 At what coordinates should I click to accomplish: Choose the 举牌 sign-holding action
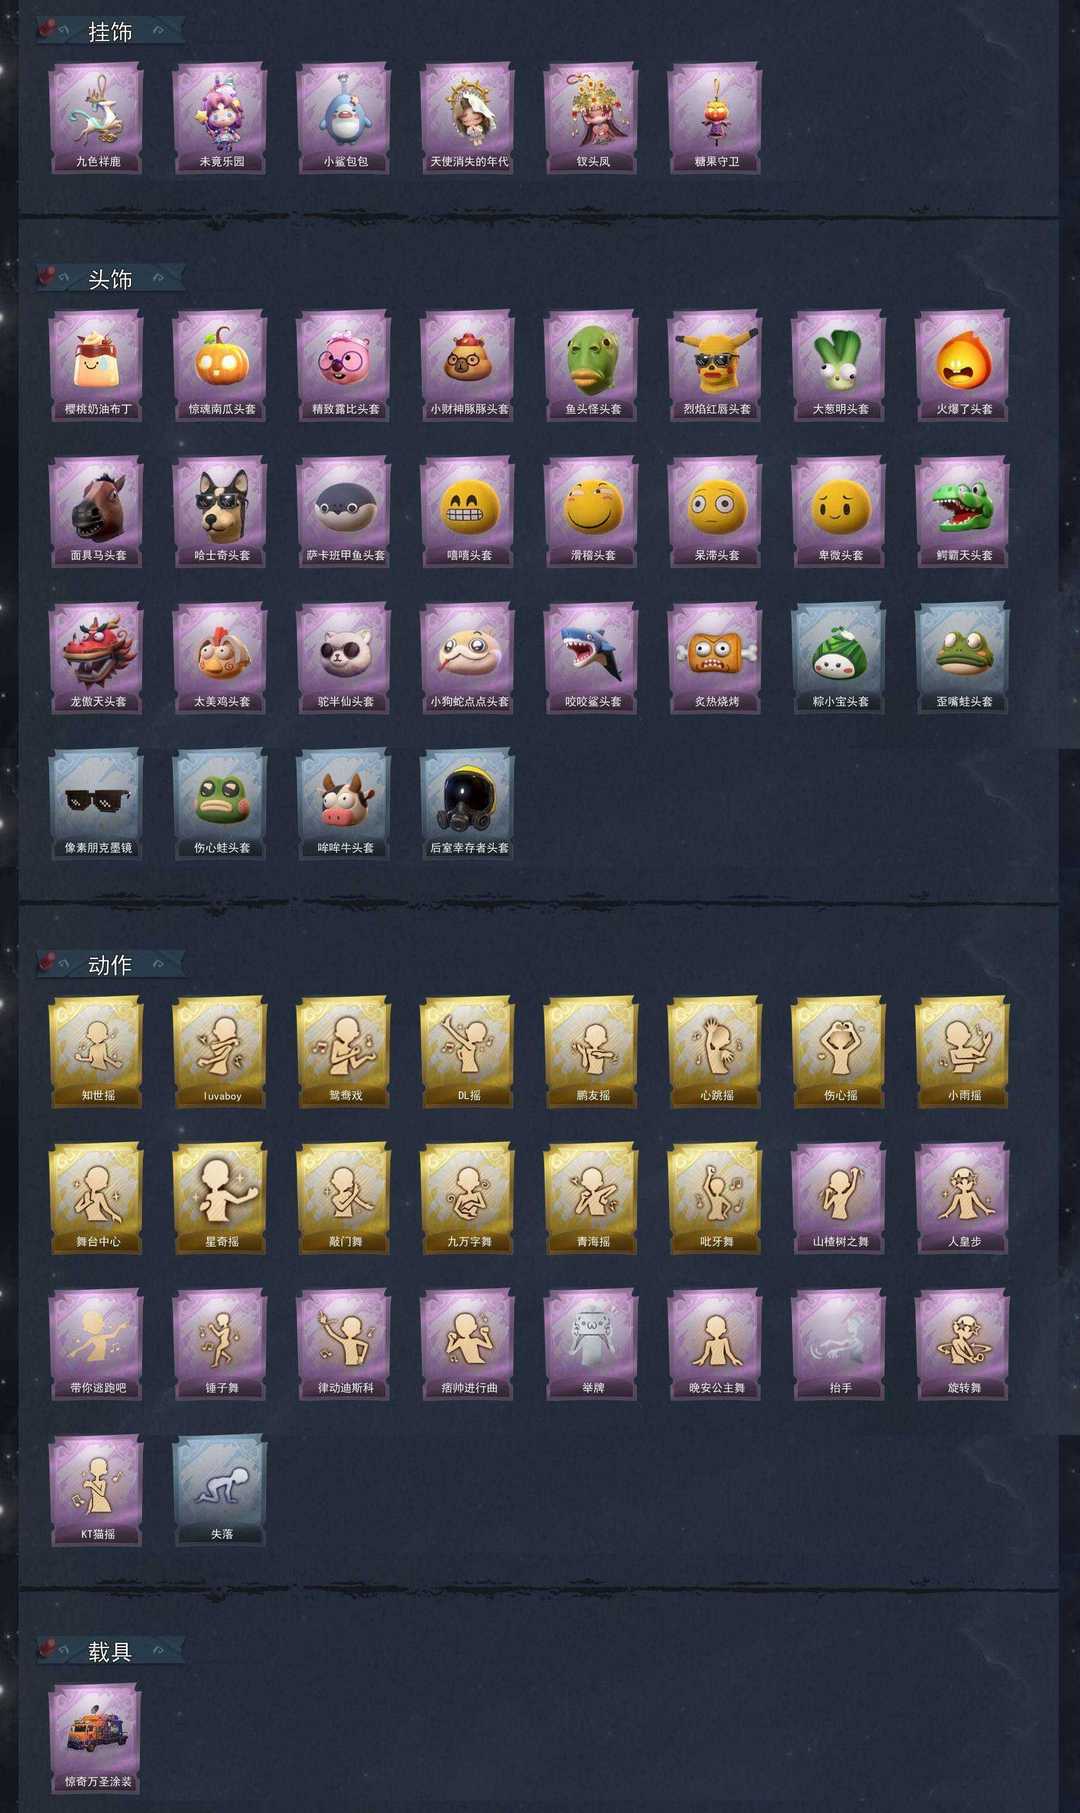pyautogui.click(x=592, y=1344)
